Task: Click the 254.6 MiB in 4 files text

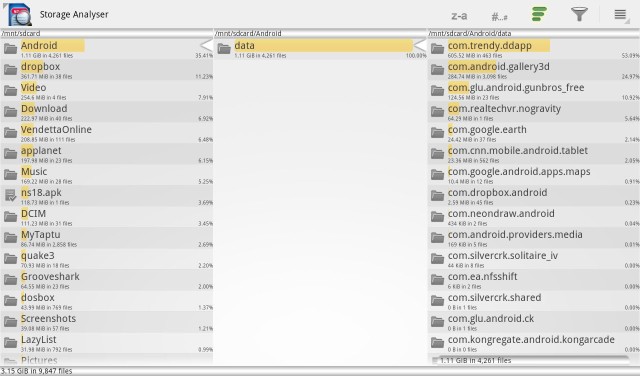Action: tap(43, 98)
